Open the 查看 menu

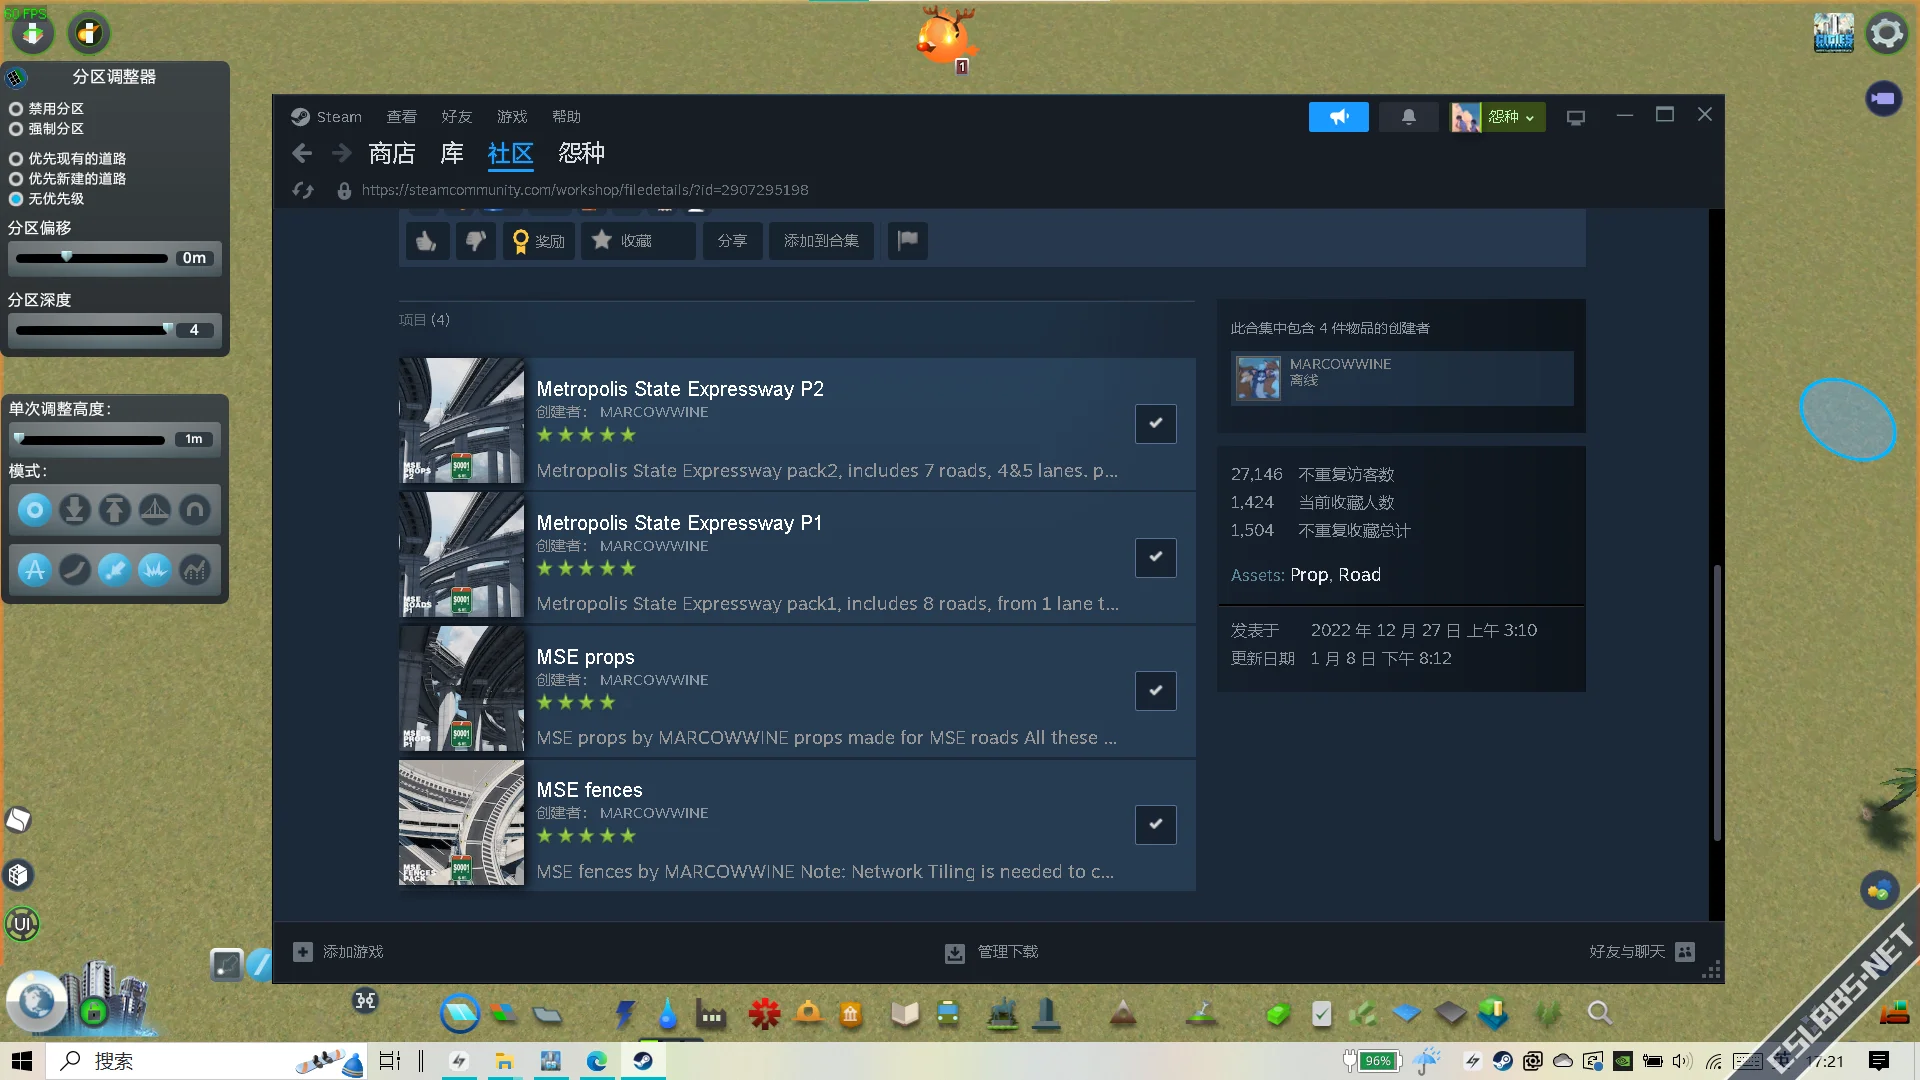coord(402,117)
